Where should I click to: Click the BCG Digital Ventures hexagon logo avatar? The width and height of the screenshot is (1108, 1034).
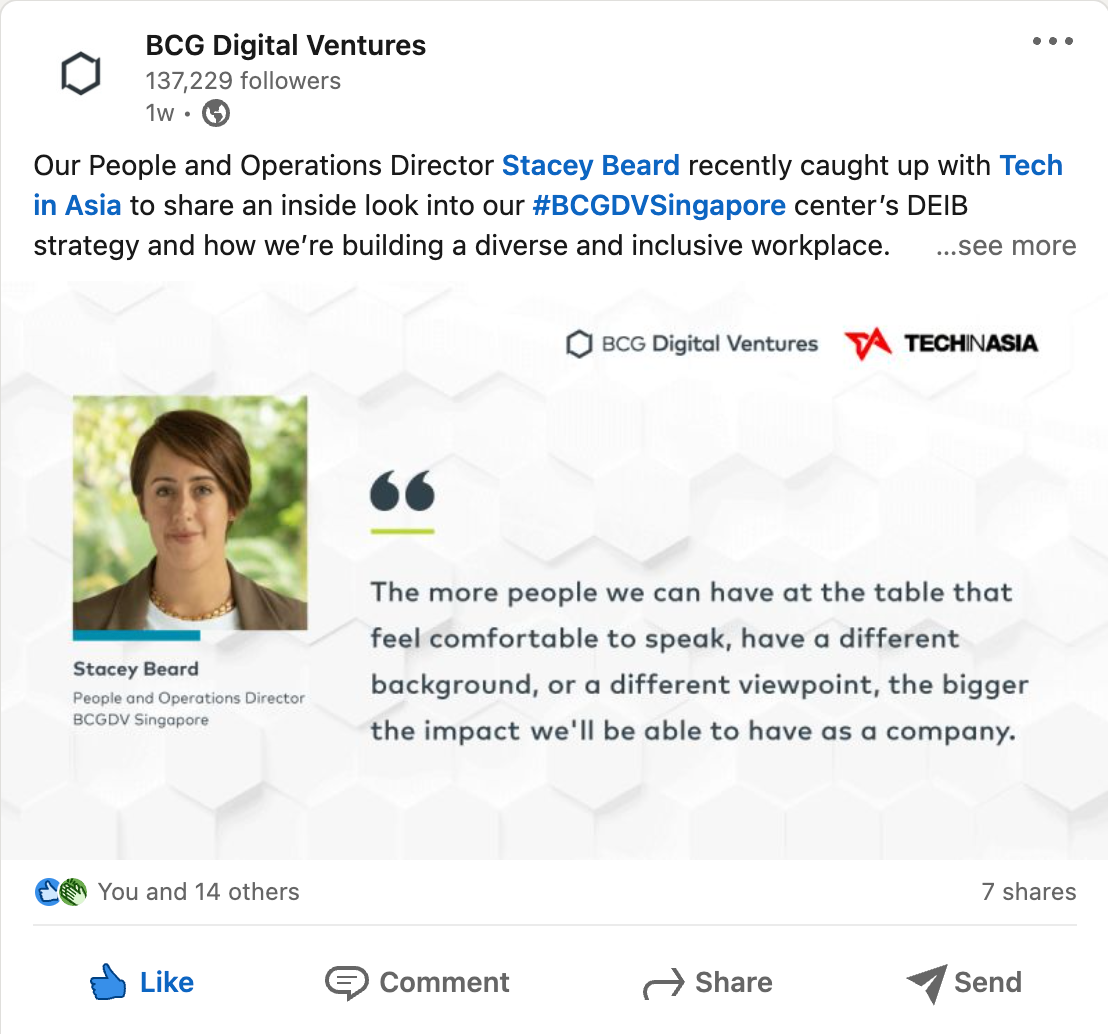coord(81,74)
